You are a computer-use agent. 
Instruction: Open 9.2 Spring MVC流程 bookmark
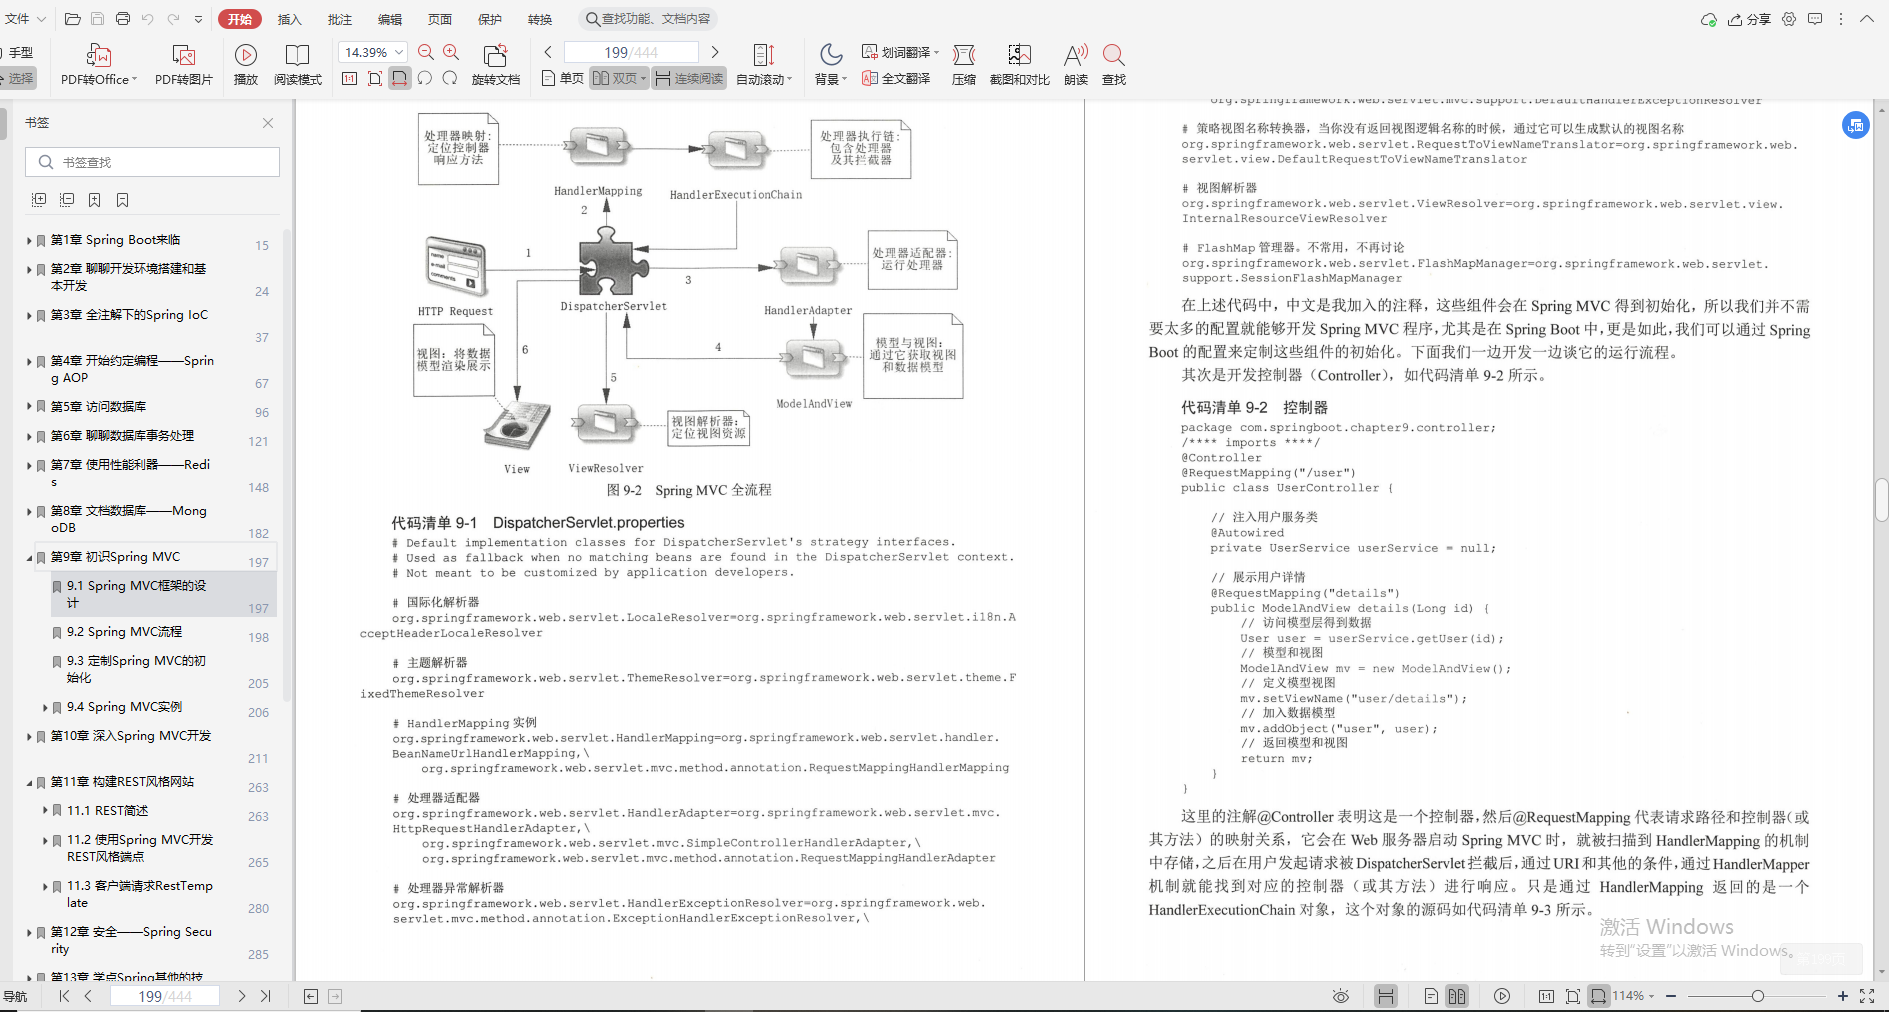click(125, 632)
